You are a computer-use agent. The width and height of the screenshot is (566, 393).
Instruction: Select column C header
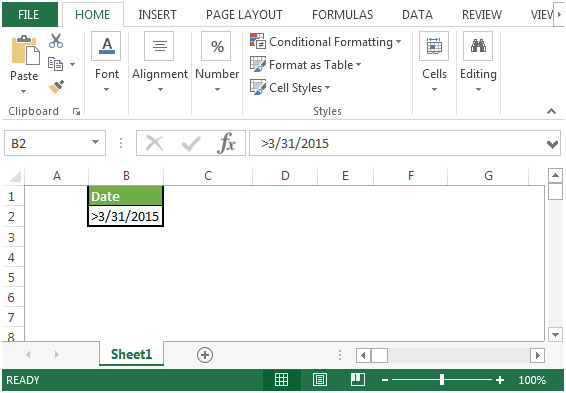(208, 176)
